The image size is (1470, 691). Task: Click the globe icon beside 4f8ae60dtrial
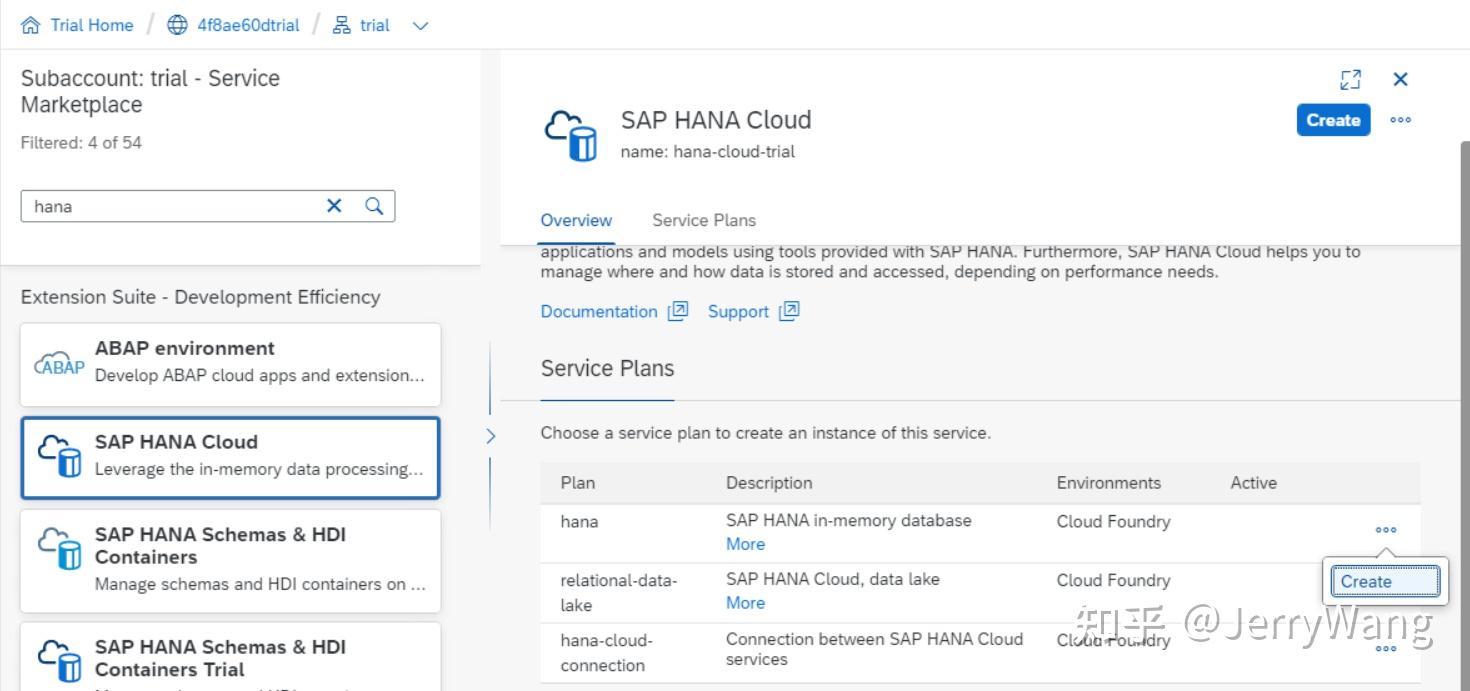[177, 24]
